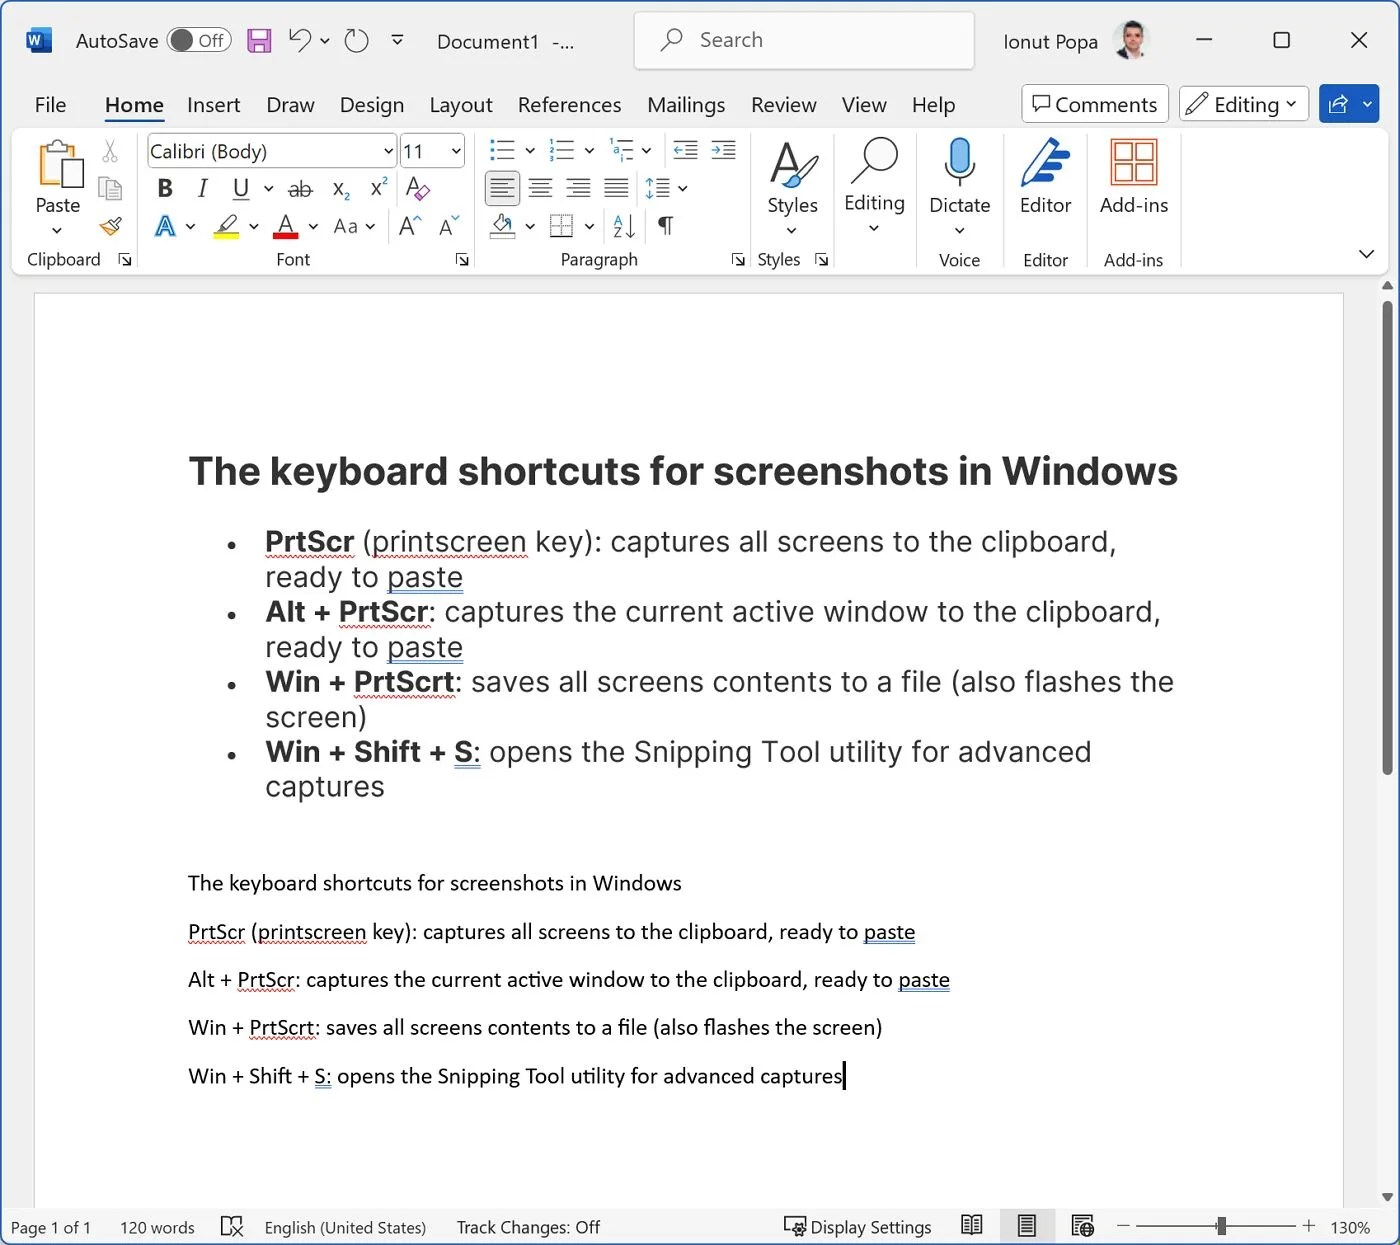Viewport: 1400px width, 1245px height.
Task: Apply subscript formatting
Action: coord(340,189)
